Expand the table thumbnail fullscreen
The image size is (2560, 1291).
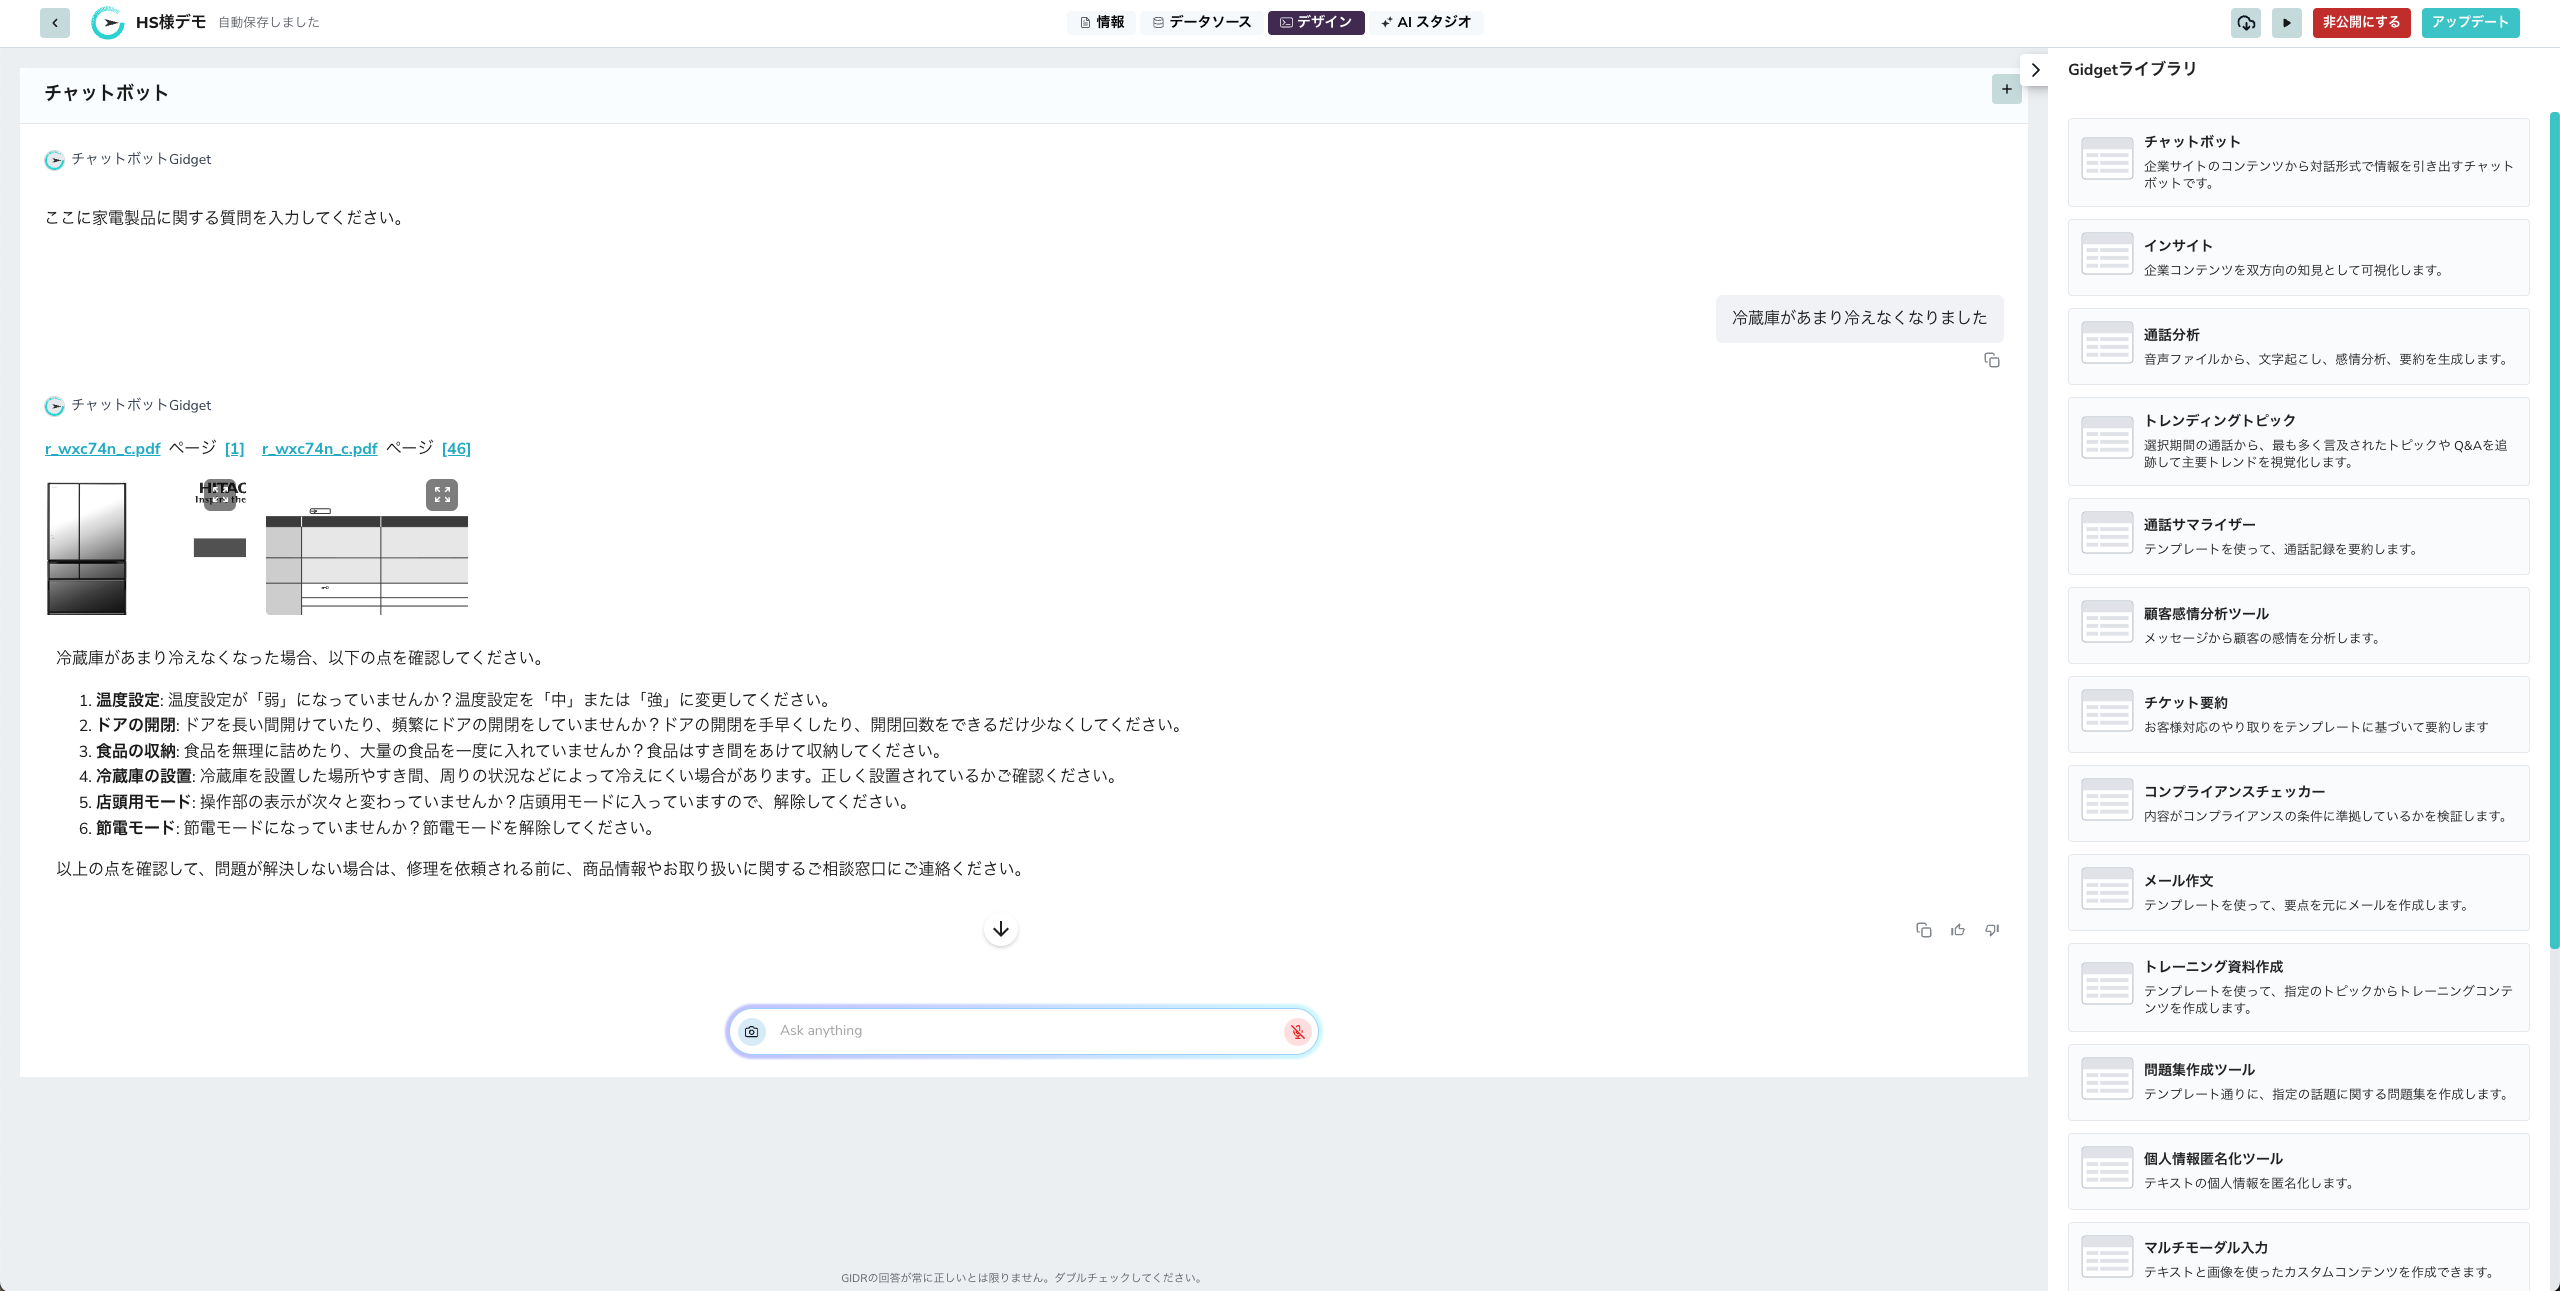tap(442, 494)
